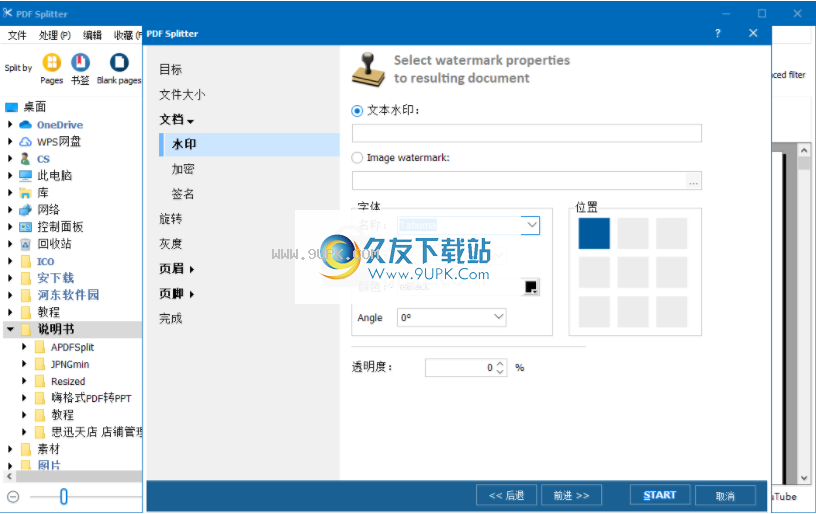This screenshot has height=514, width=816.
Task: Click the CS user icon
Action: coord(26,159)
